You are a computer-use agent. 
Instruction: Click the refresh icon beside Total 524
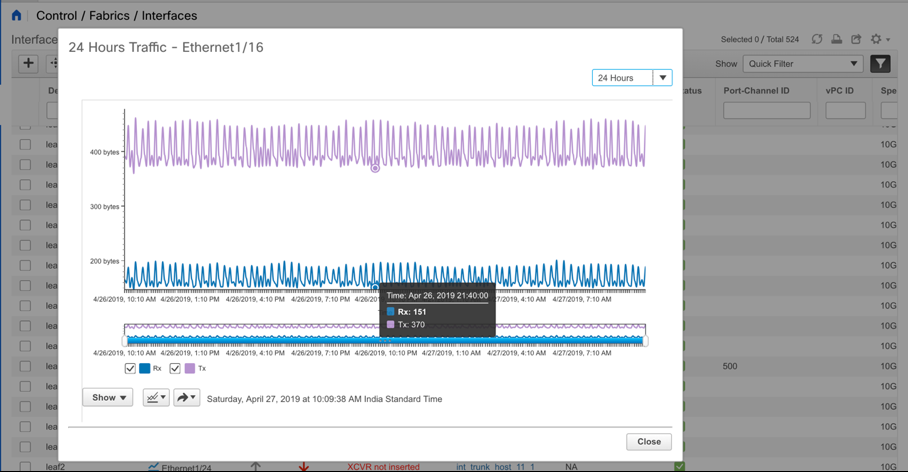(x=817, y=39)
